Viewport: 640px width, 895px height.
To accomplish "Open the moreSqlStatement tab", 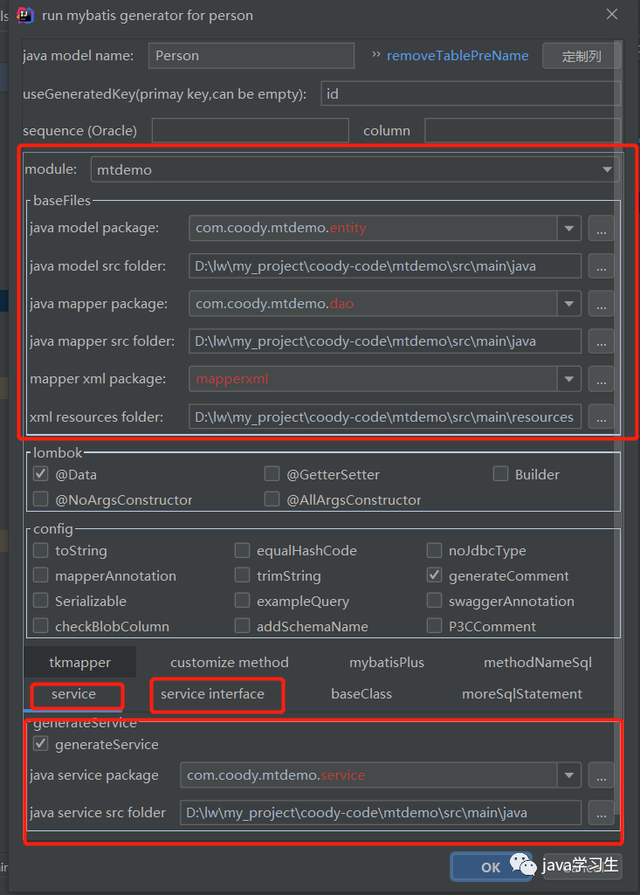I will pyautogui.click(x=522, y=694).
